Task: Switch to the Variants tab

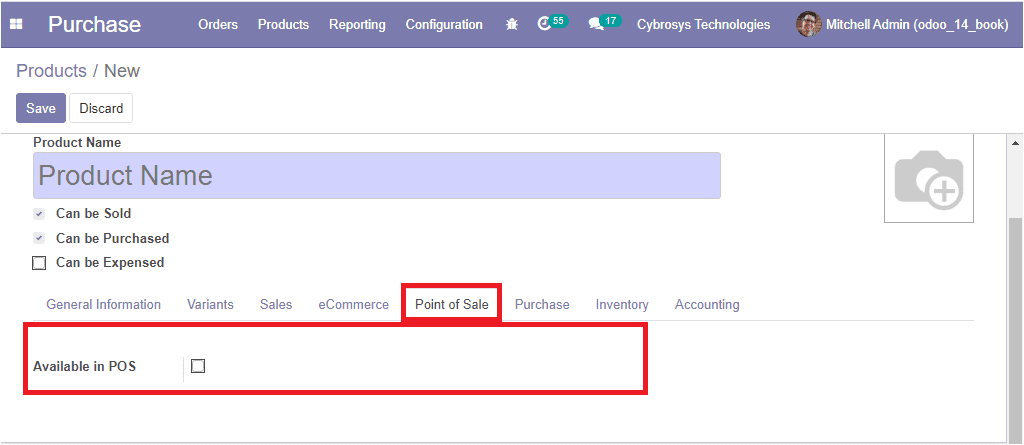Action: point(210,305)
